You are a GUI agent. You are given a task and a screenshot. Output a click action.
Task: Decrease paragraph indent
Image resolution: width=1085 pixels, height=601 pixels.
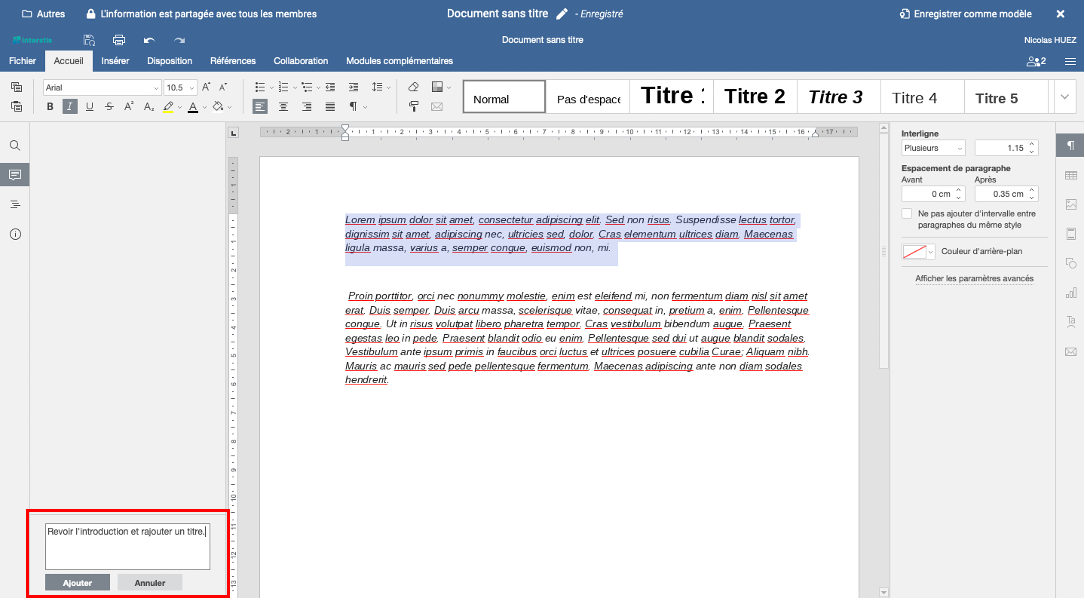point(330,87)
